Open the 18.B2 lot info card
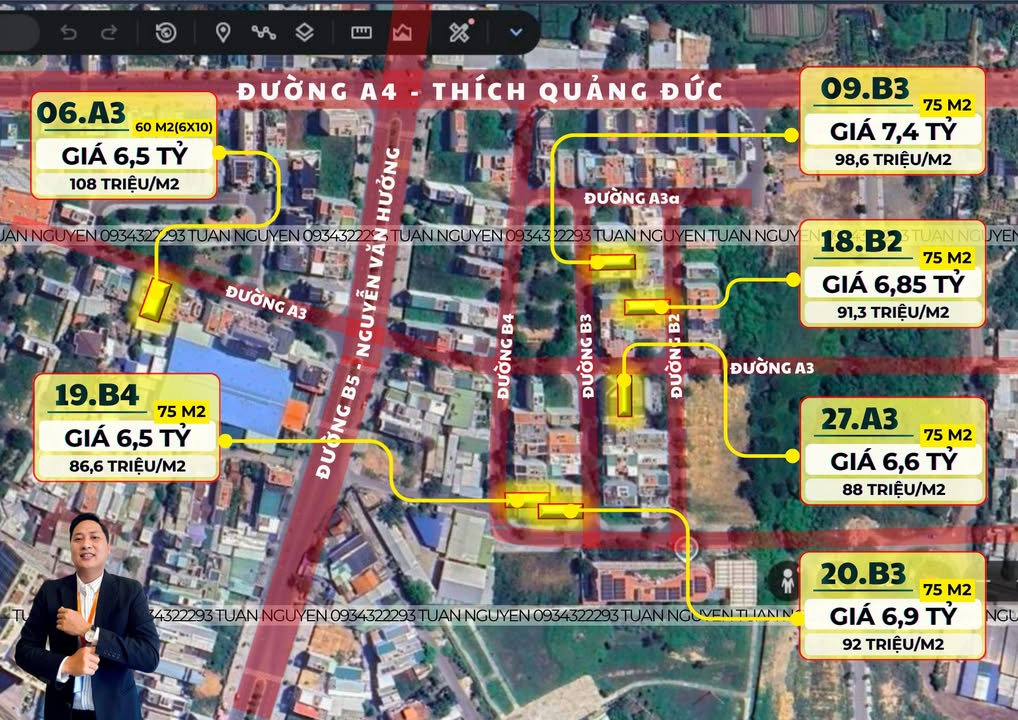Viewport: 1018px width, 720px height. [892, 274]
